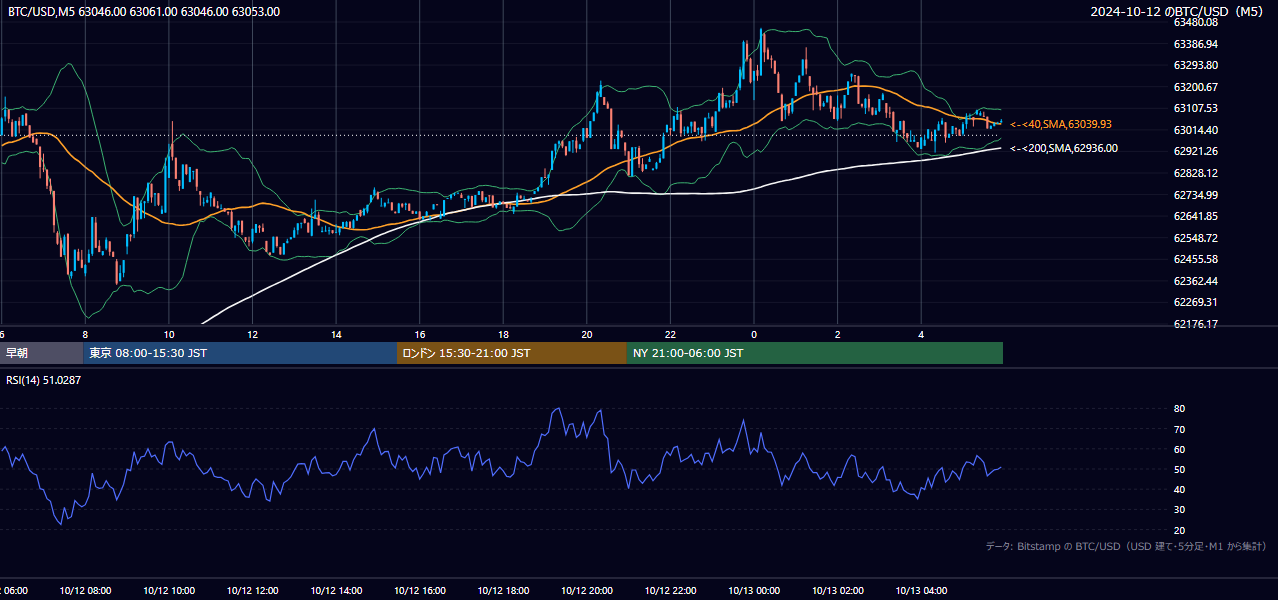Click the 東京 08:00-15:30 JST session bar

(240, 353)
